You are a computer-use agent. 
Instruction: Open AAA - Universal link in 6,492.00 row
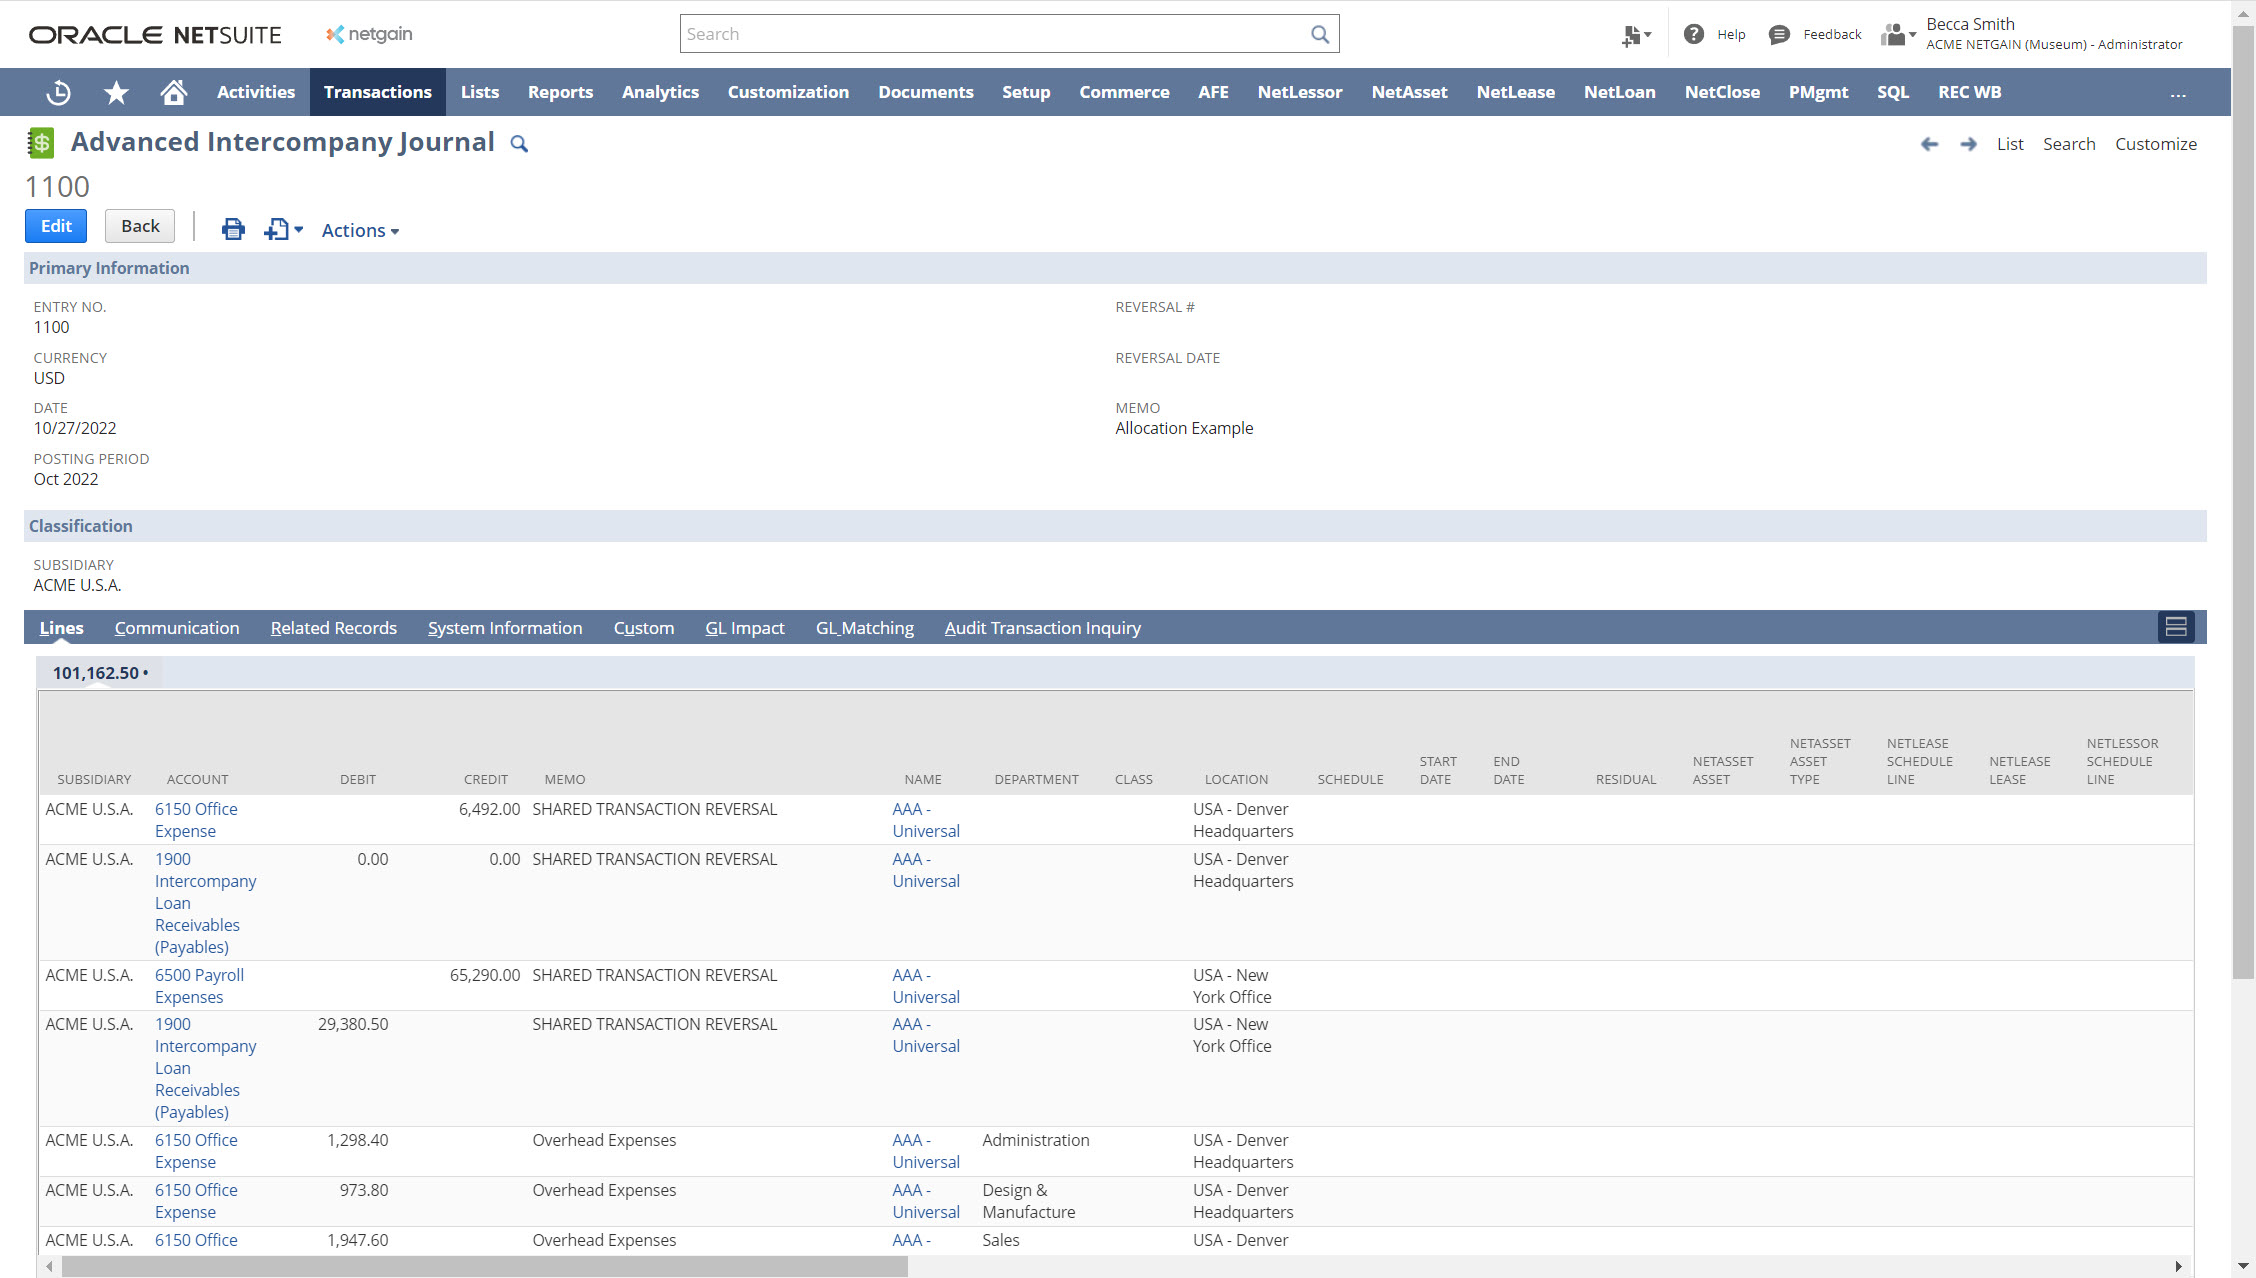pos(926,820)
